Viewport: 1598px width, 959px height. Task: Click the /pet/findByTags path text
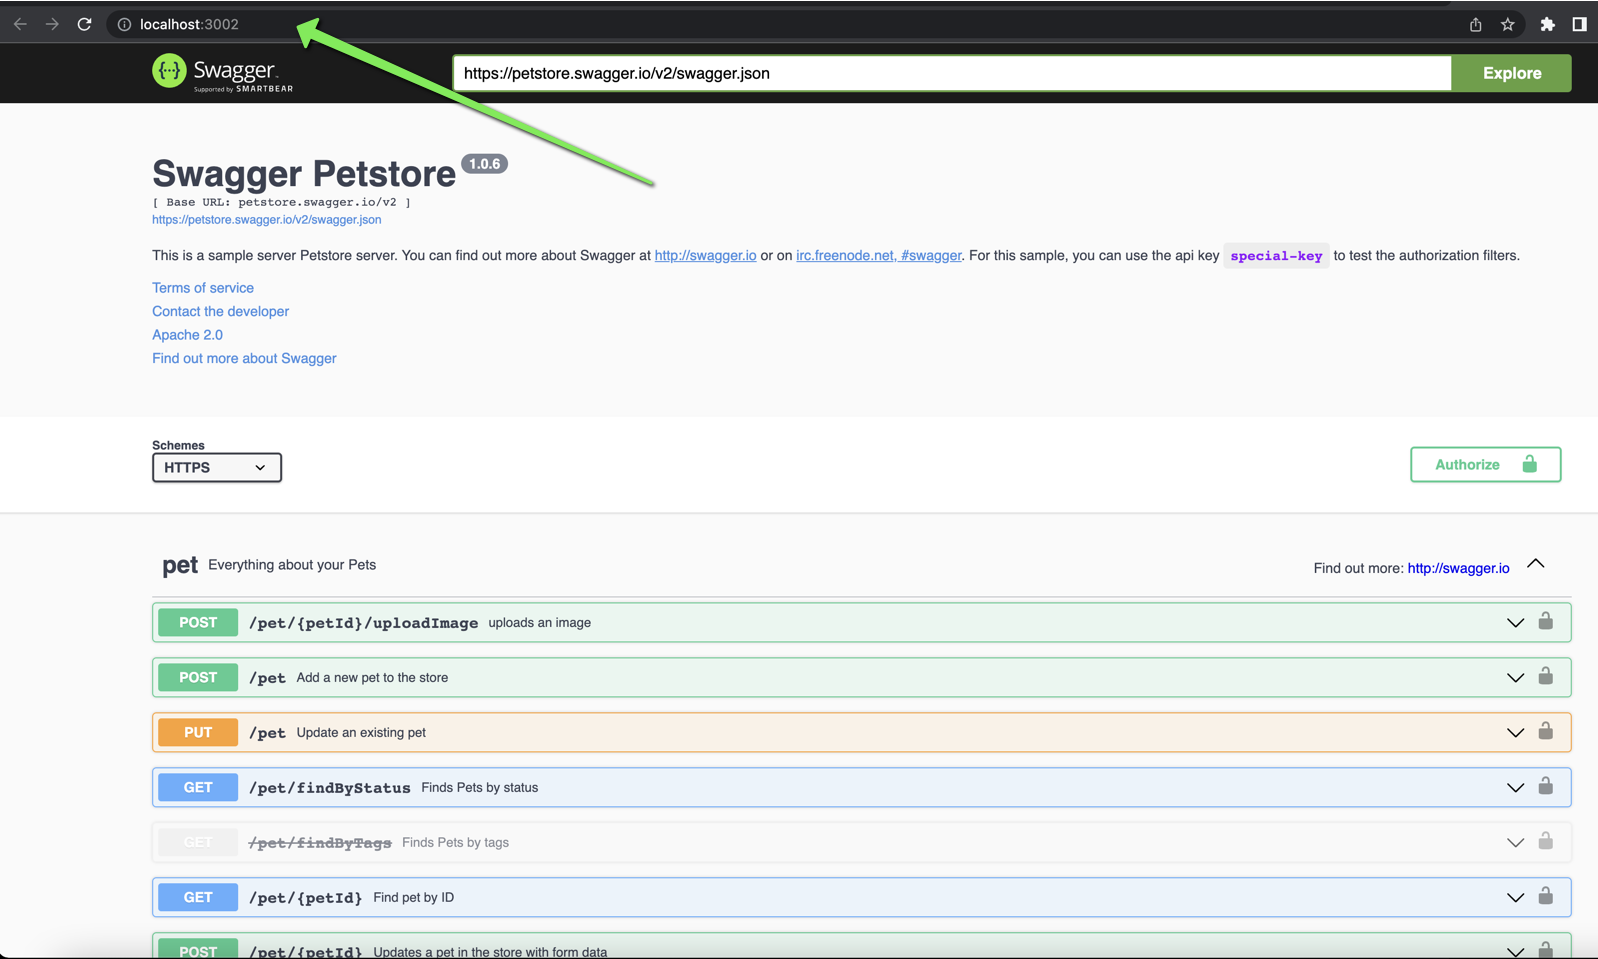[x=320, y=843]
